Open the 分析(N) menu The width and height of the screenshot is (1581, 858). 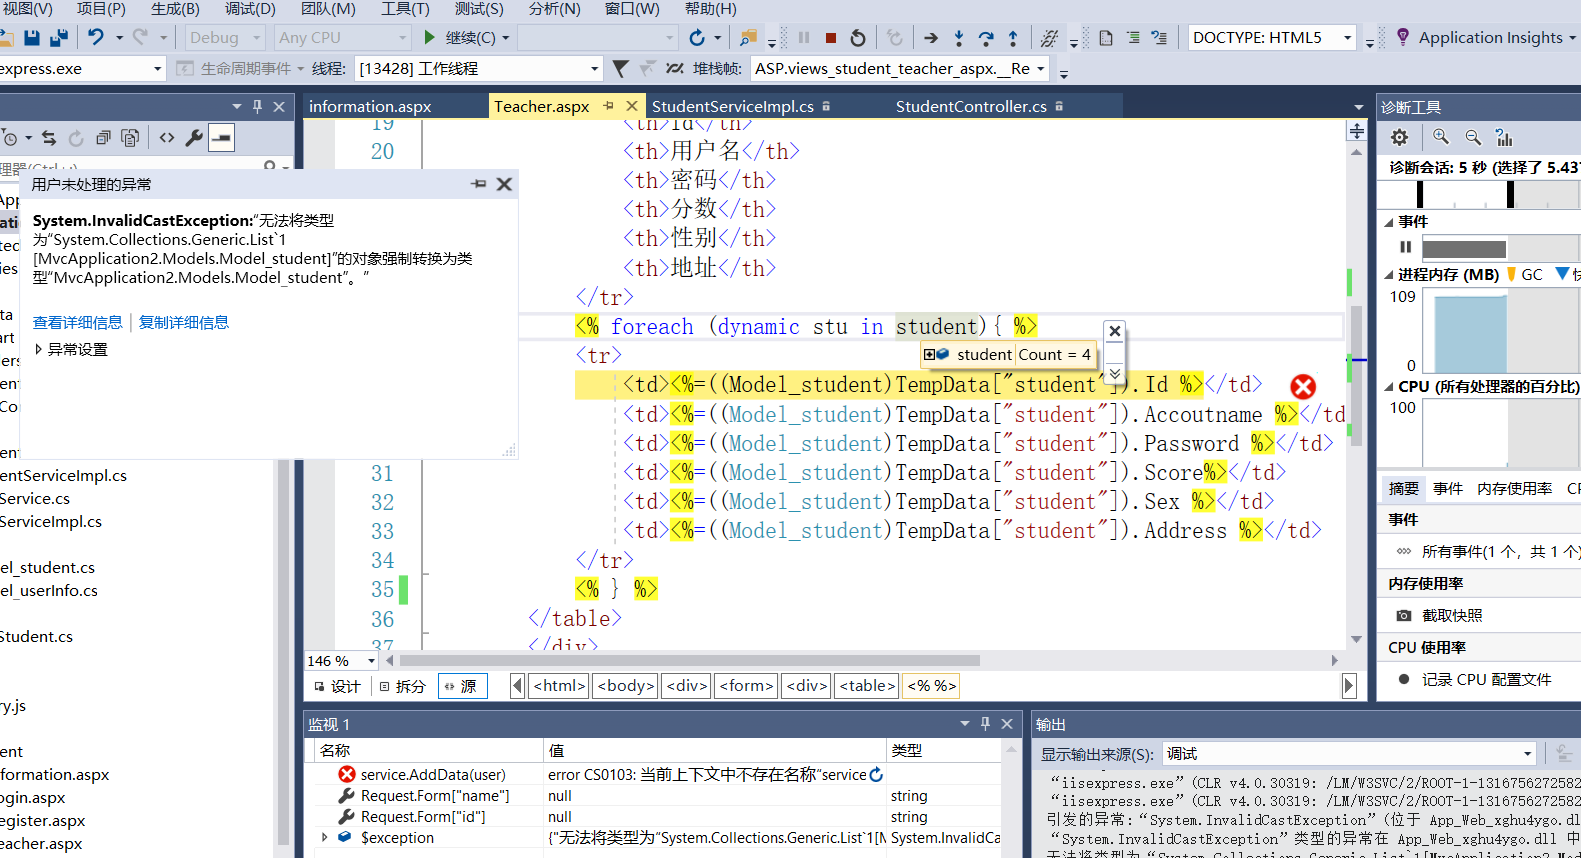point(554,9)
